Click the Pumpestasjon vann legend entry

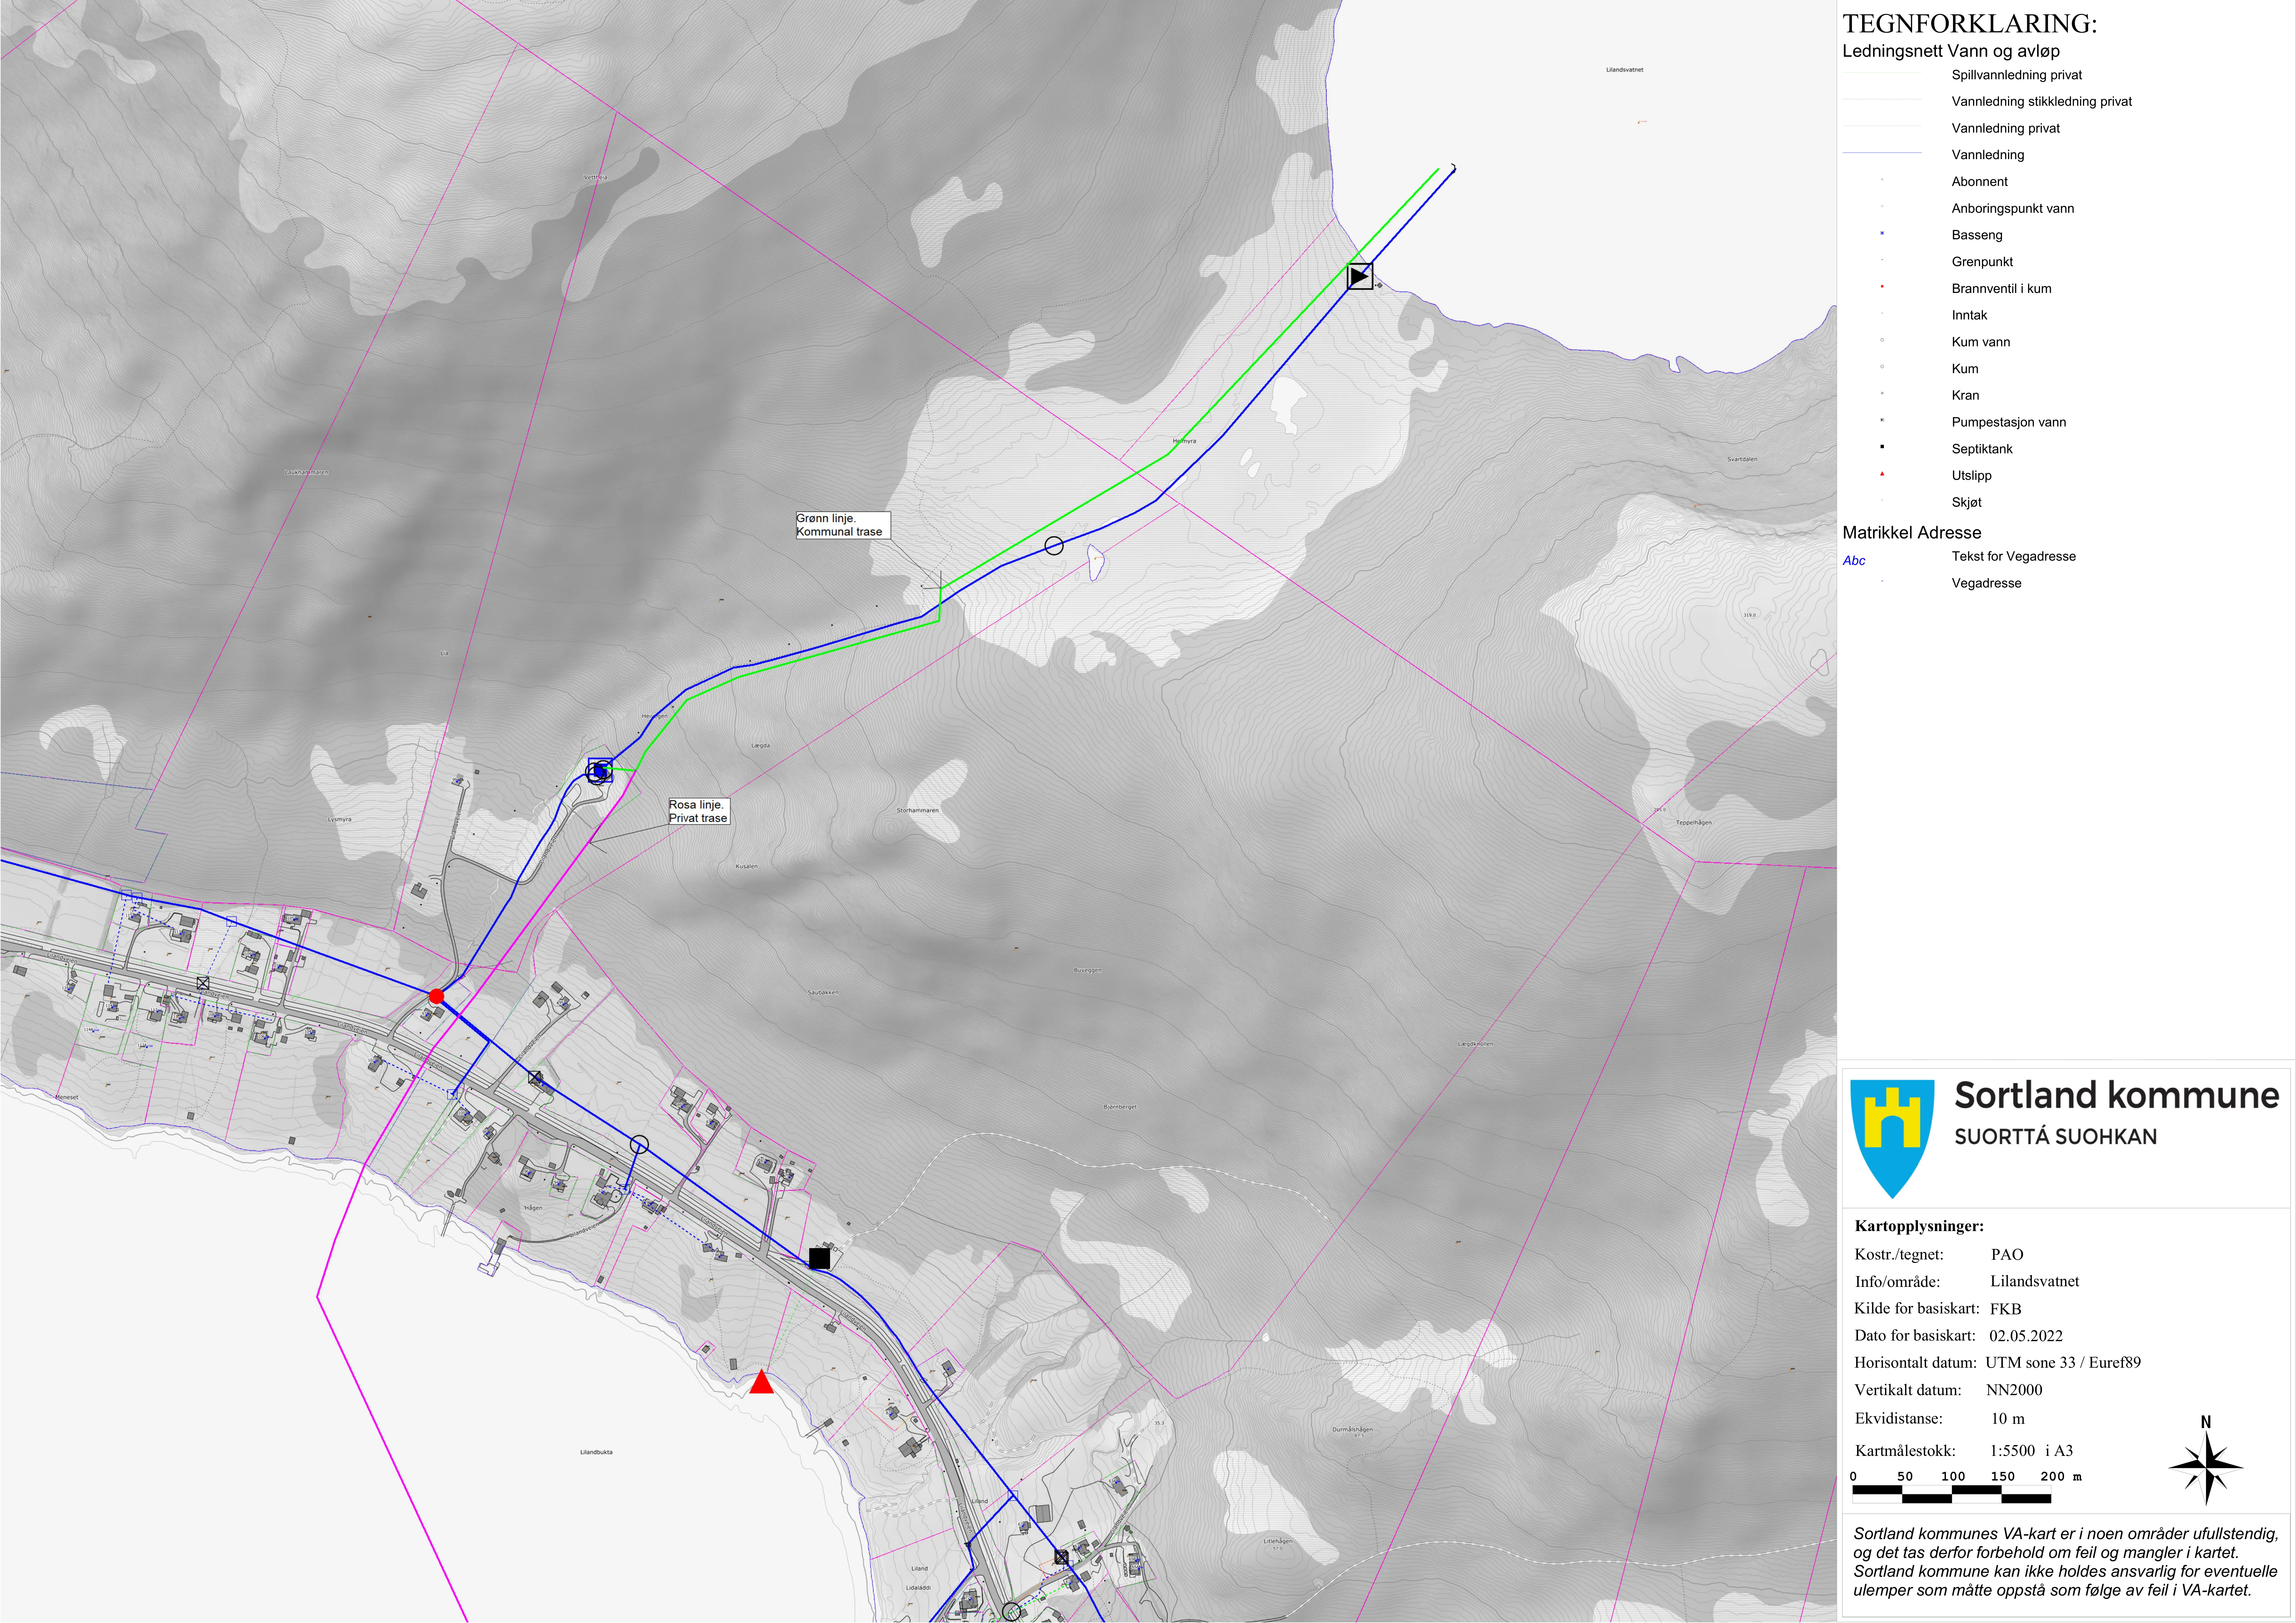(x=2009, y=422)
